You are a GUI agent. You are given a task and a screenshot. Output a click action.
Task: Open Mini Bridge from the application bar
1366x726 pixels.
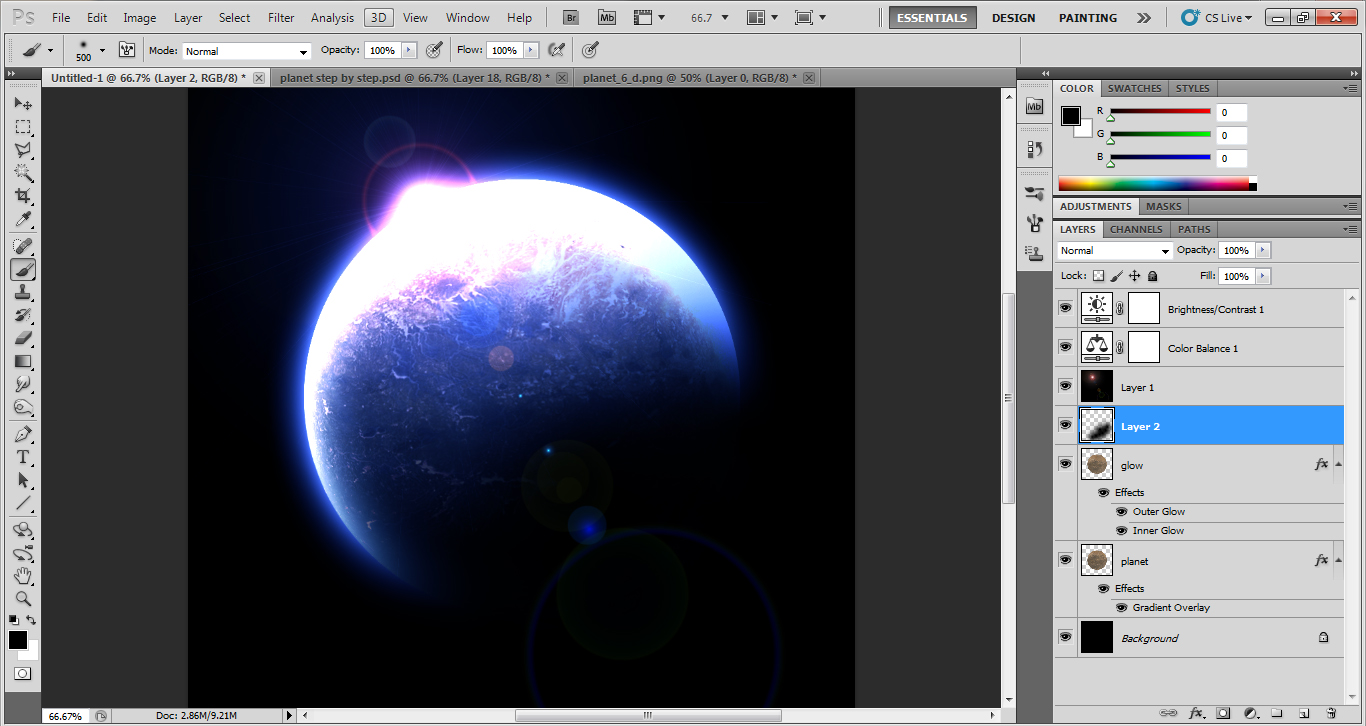pos(606,17)
